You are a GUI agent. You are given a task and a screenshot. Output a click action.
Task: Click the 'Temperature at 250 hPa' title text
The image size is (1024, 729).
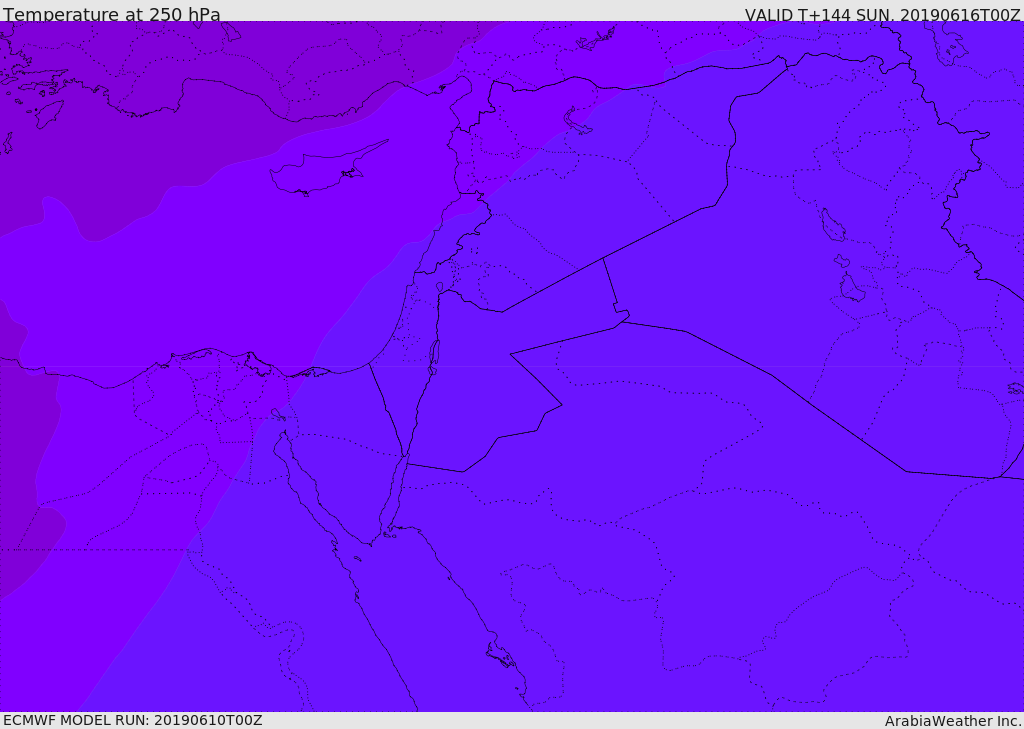point(112,14)
